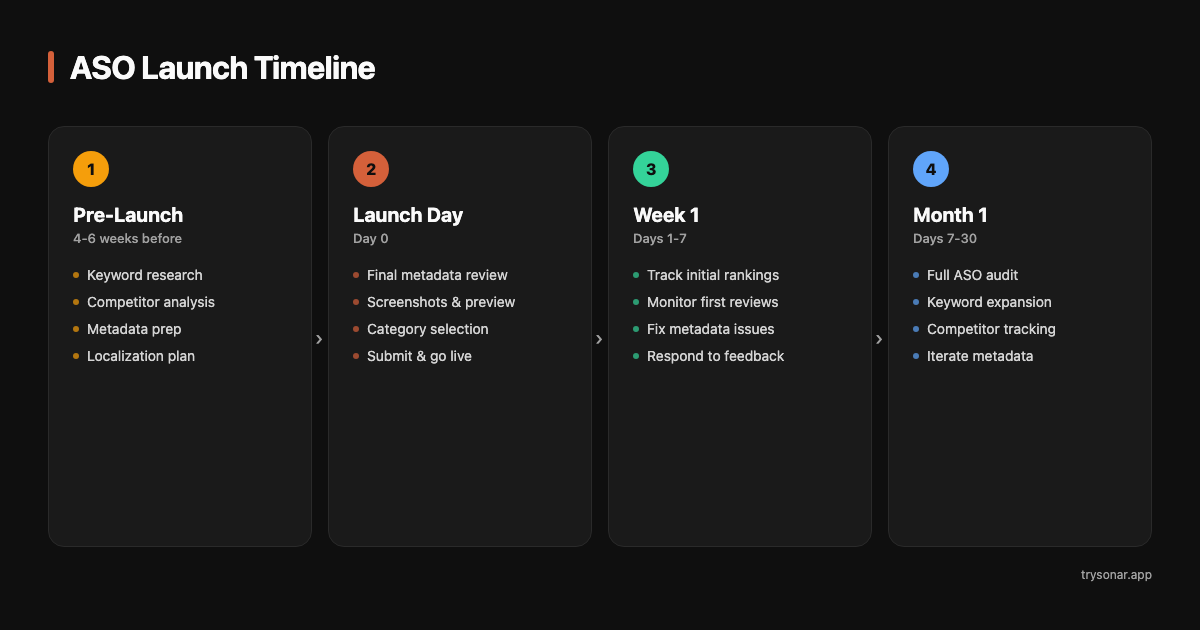1200x630 pixels.
Task: Click the blue bullet beside Full ASO audit
Action: coord(918,274)
